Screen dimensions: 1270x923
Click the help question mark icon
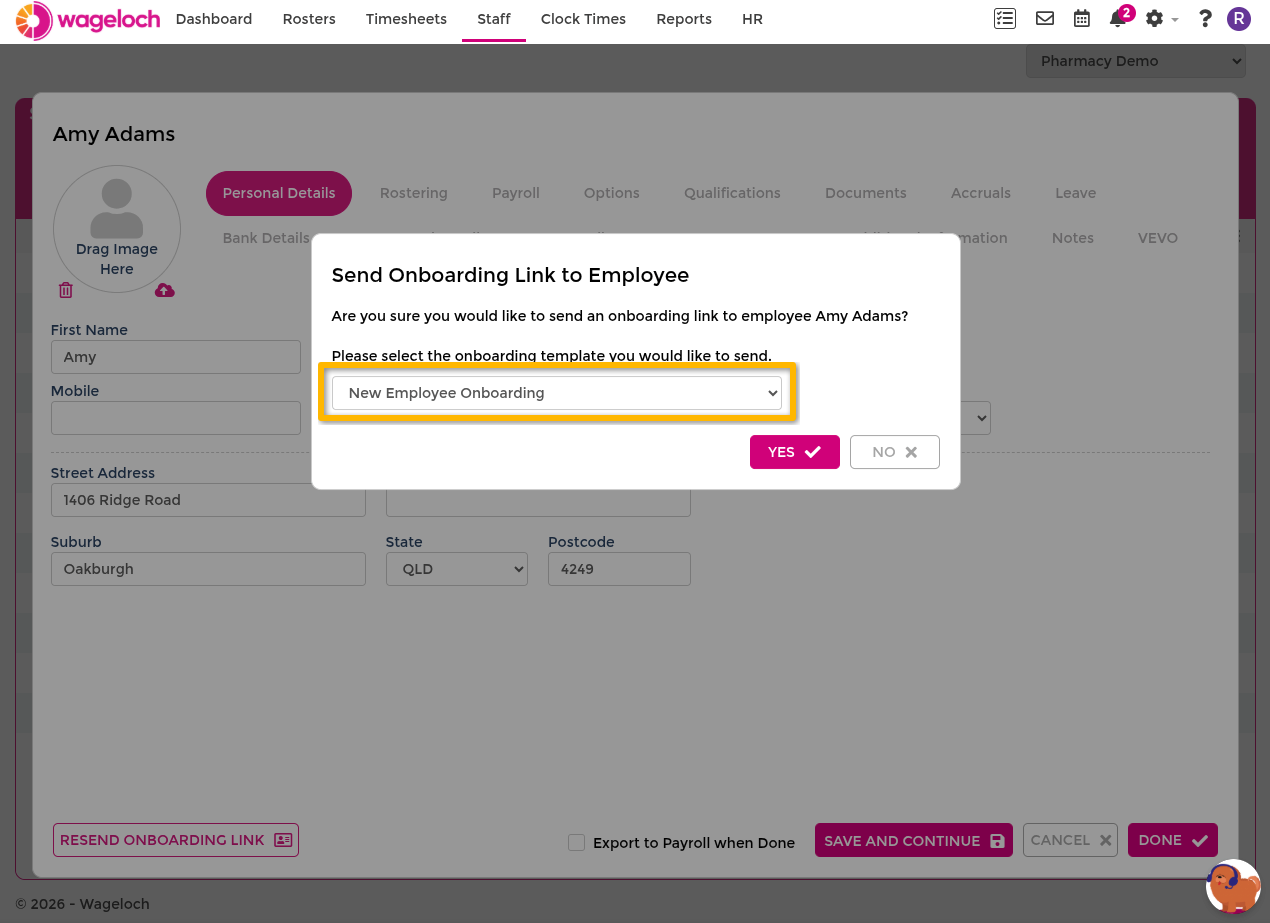pos(1205,19)
